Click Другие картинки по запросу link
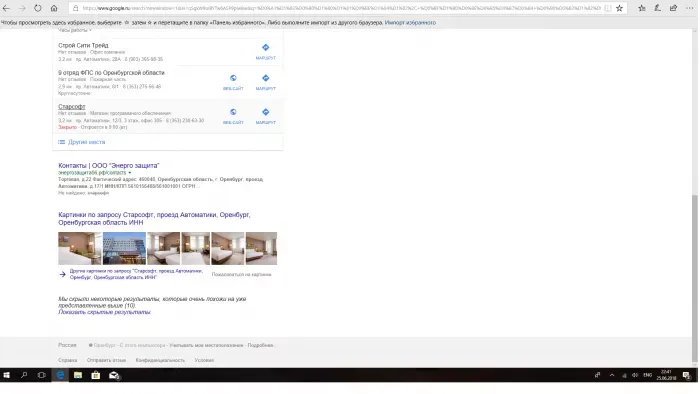Image resolution: width=700 pixels, height=394 pixels. click(136, 274)
